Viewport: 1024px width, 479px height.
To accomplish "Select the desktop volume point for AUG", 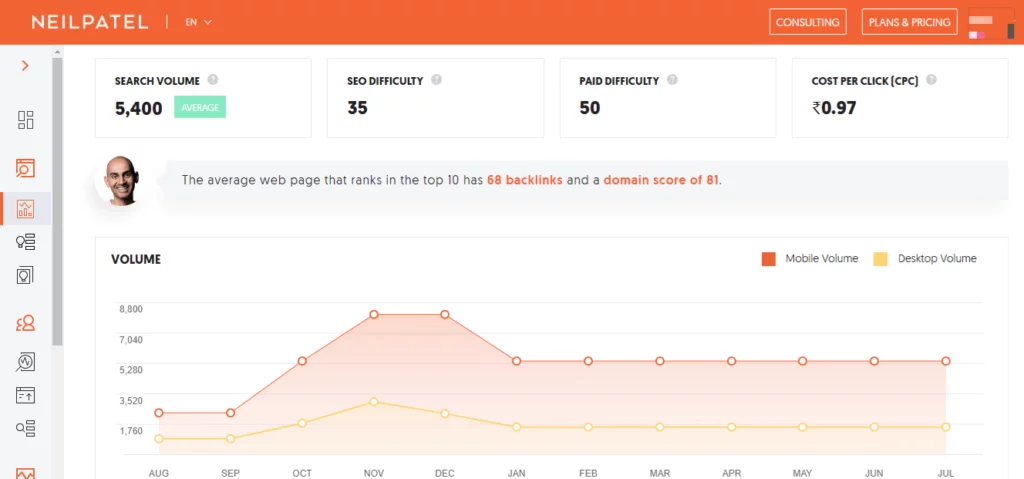I will 159,438.
